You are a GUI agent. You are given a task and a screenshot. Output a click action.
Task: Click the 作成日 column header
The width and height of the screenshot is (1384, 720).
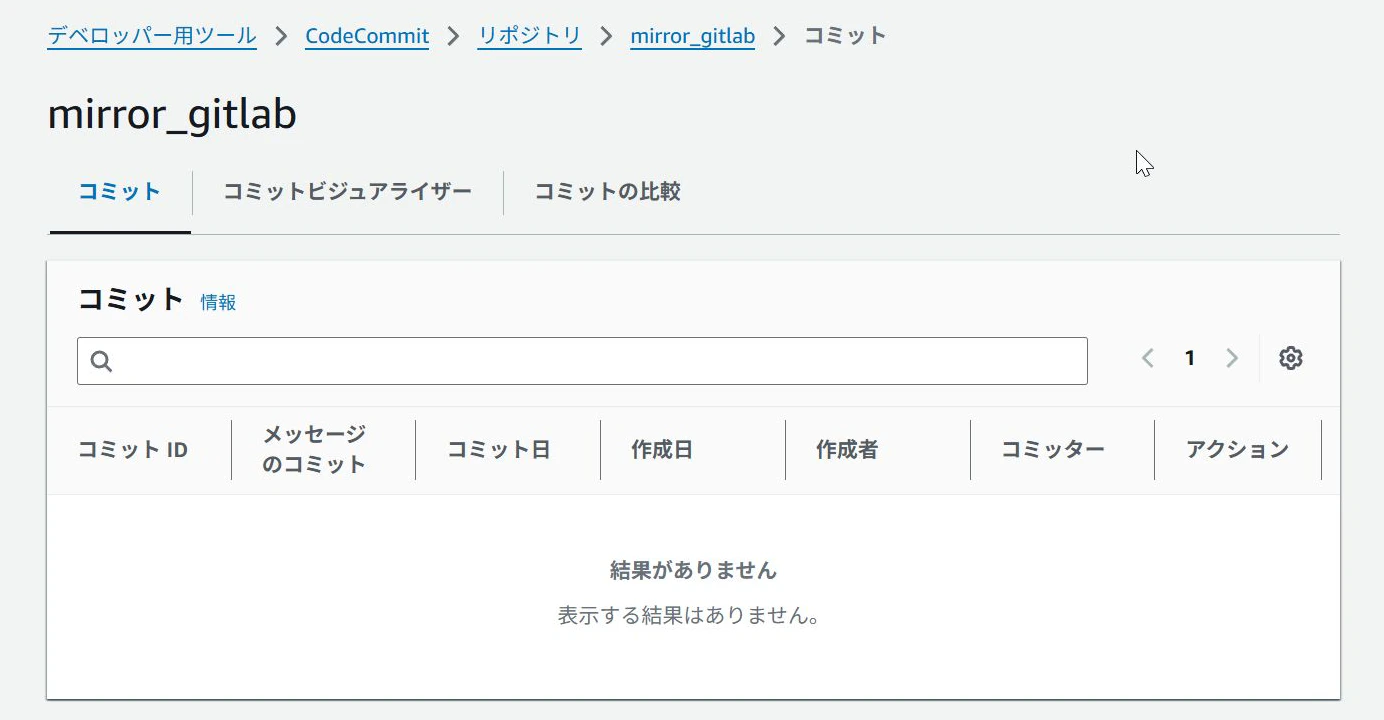pyautogui.click(x=662, y=450)
